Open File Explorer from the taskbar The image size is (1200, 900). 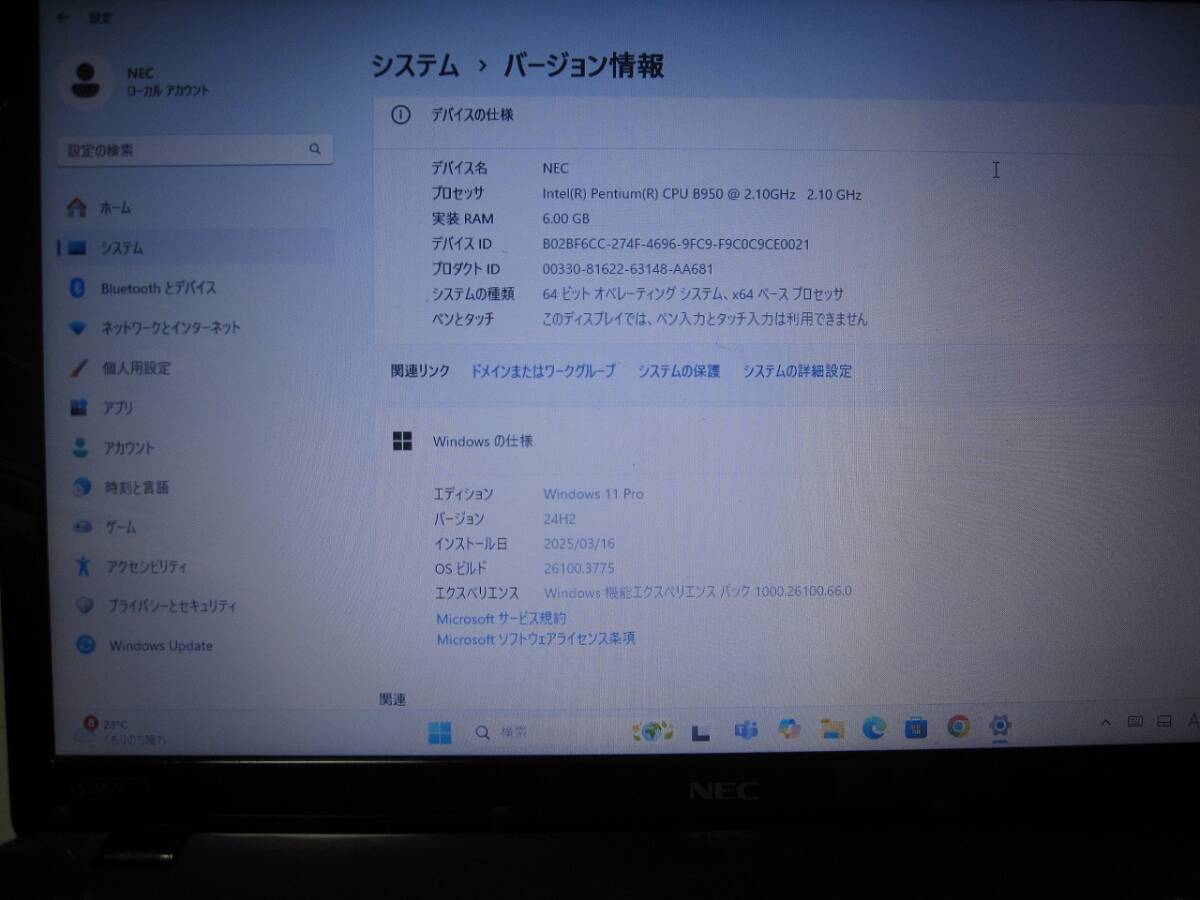coord(832,729)
